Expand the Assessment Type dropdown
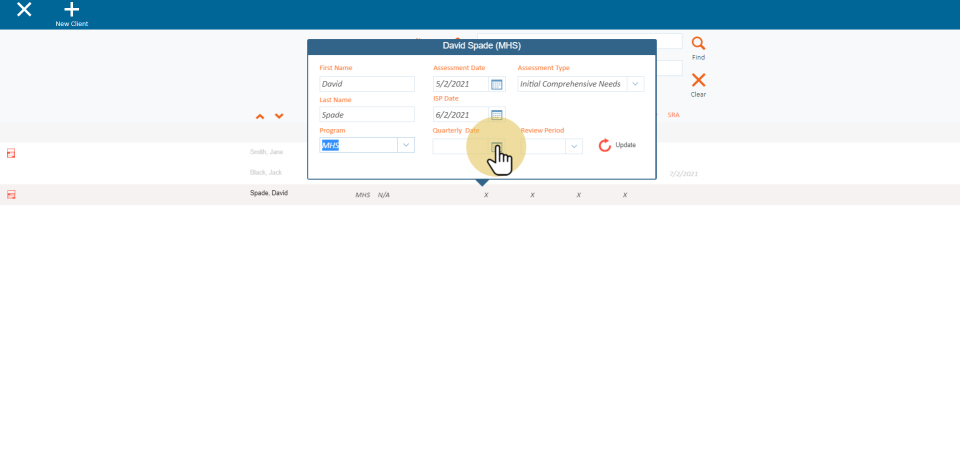This screenshot has height=470, width=960. tap(635, 84)
